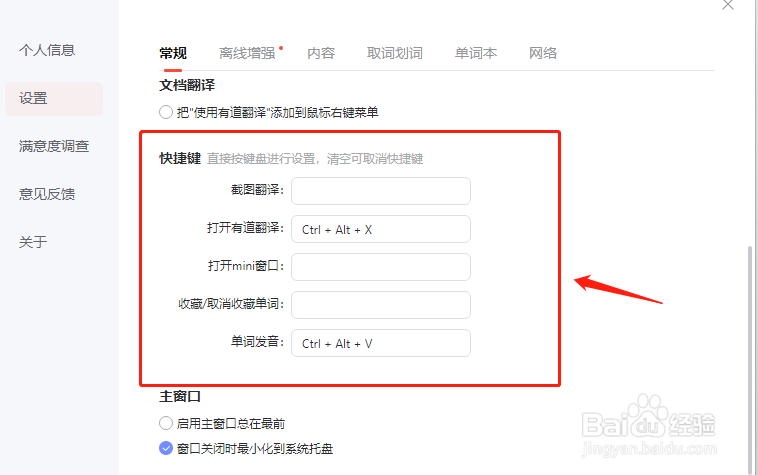The height and width of the screenshot is (475, 758).
Task: Open the 内容 tab
Action: coord(321,53)
